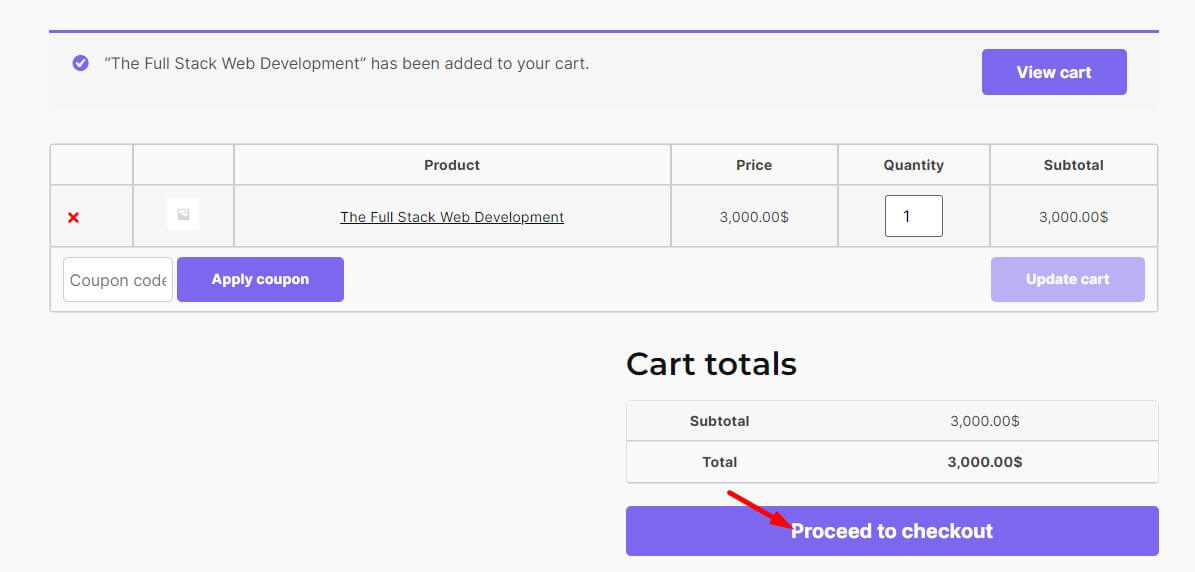Remove the item with the red X icon
1195x572 pixels.
tap(73, 217)
